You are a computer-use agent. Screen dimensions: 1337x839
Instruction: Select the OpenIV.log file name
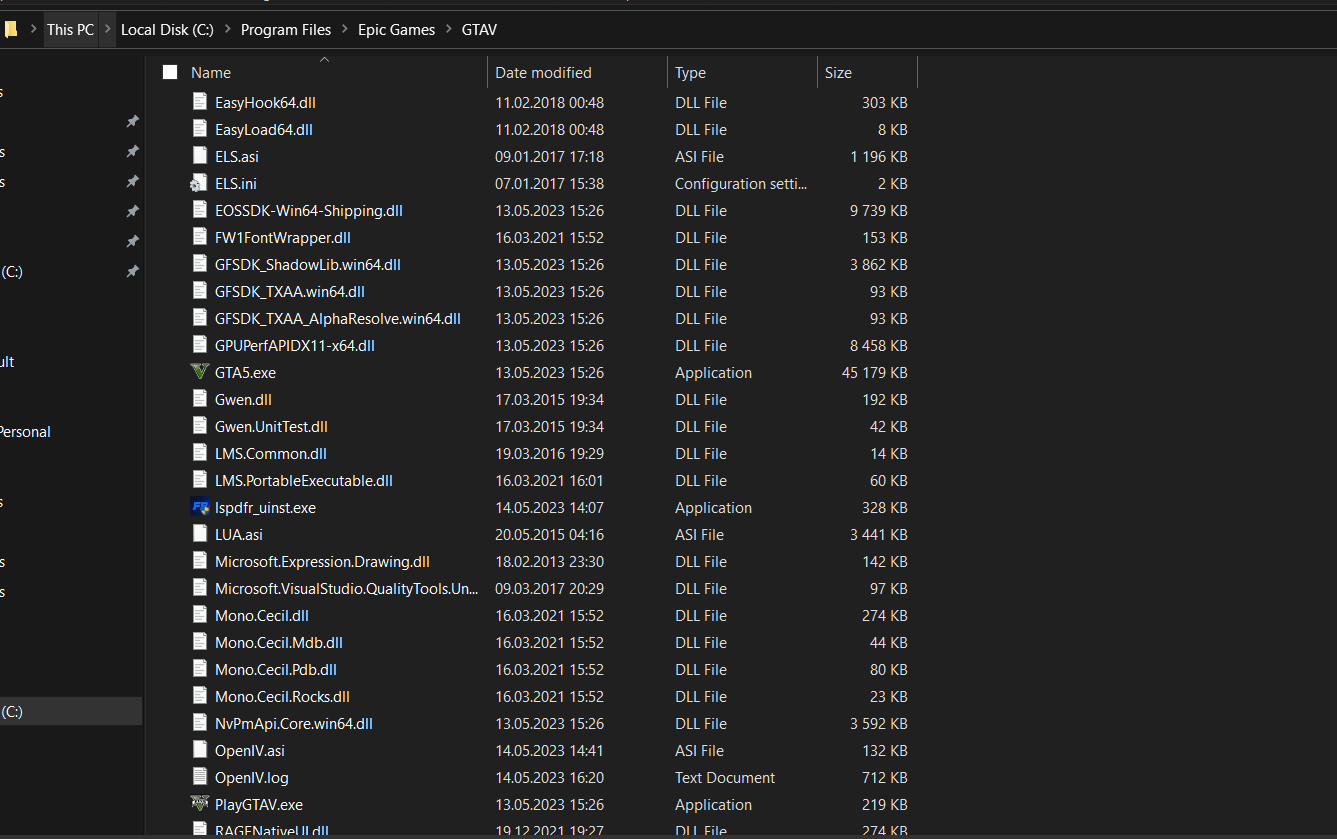252,777
